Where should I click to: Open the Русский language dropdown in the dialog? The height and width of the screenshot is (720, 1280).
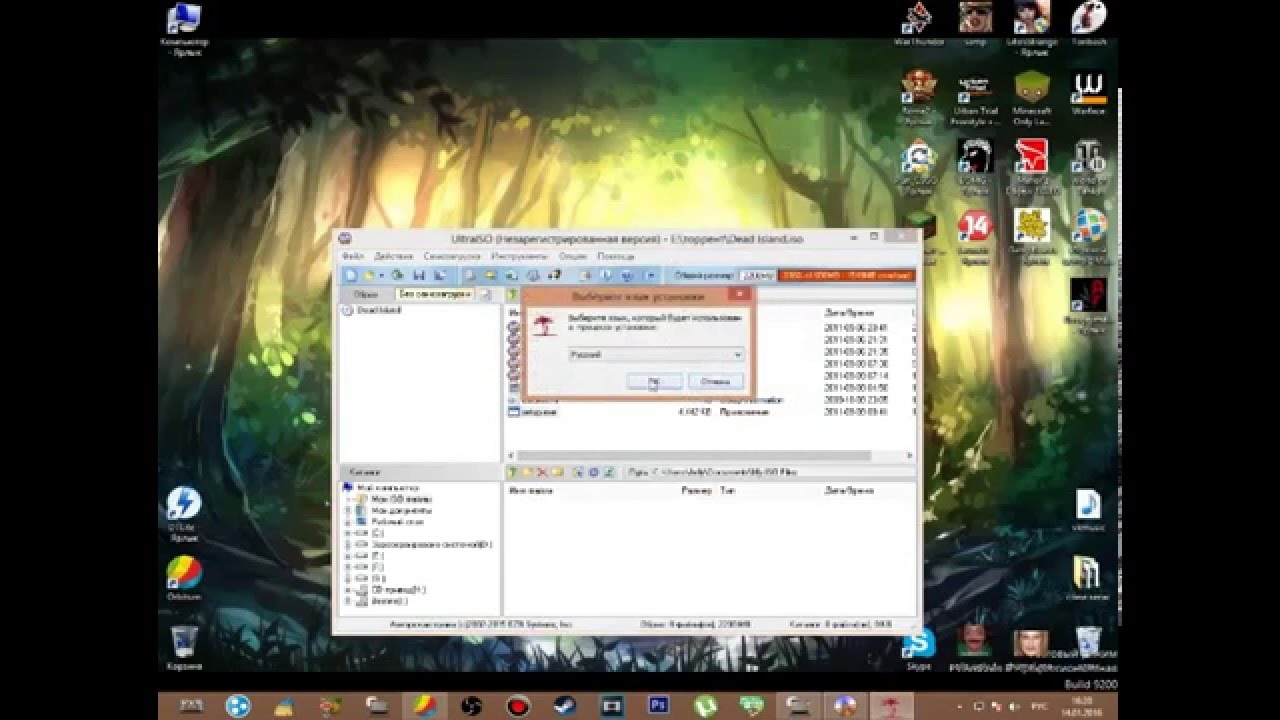(656, 354)
